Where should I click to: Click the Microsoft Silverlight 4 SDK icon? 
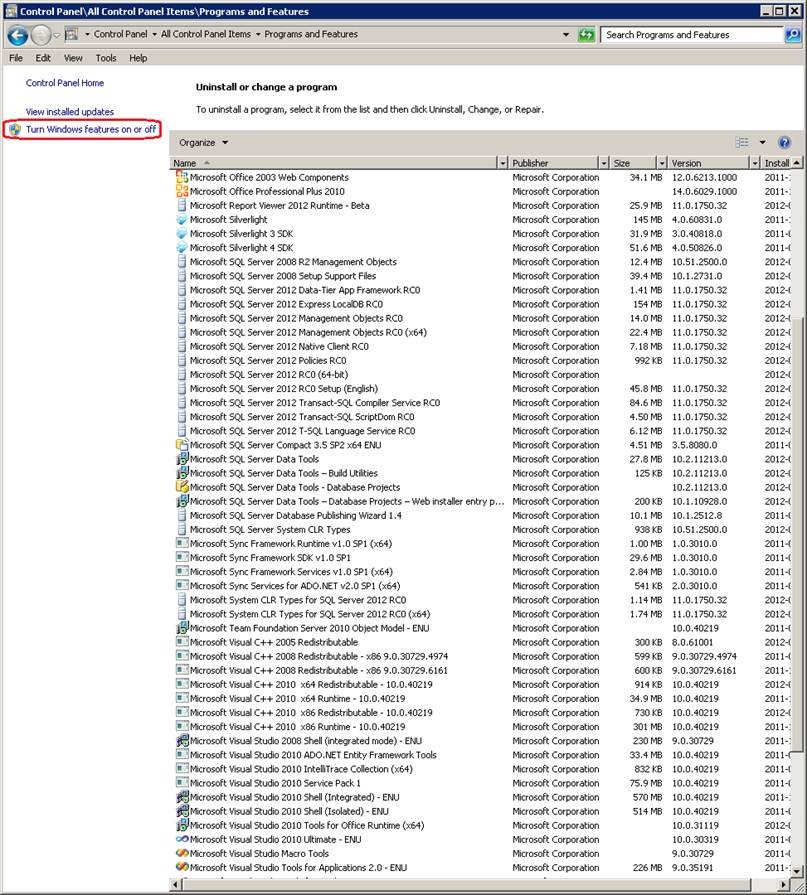pyautogui.click(x=181, y=248)
